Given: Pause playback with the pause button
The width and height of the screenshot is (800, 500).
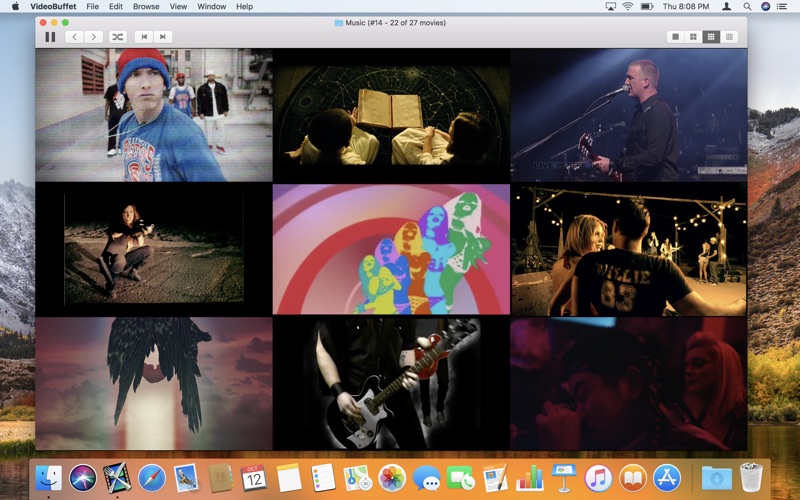Looking at the screenshot, I should point(50,37).
